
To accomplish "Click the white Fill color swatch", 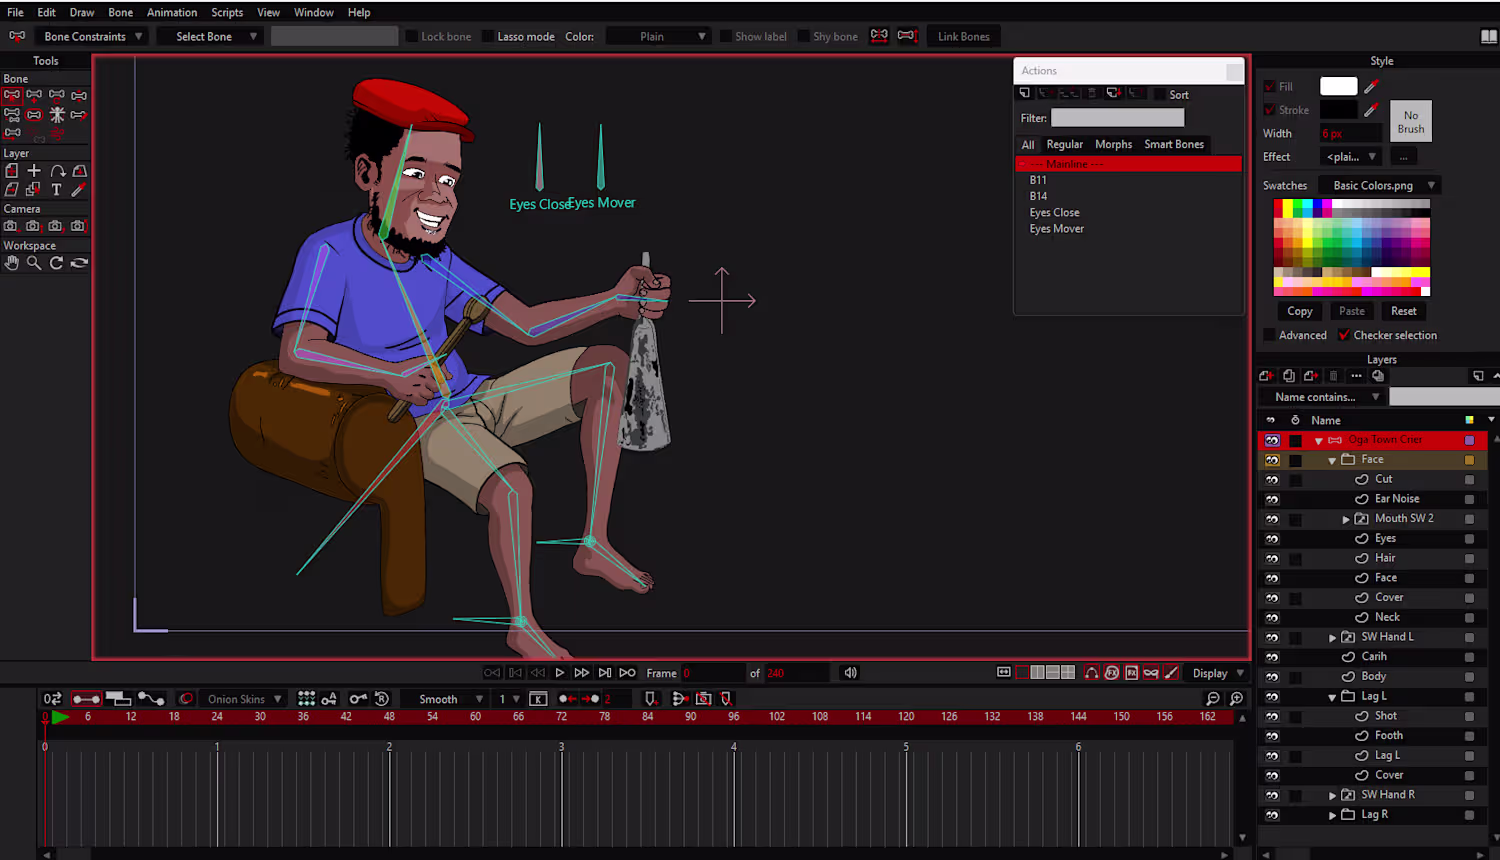I will [1339, 86].
